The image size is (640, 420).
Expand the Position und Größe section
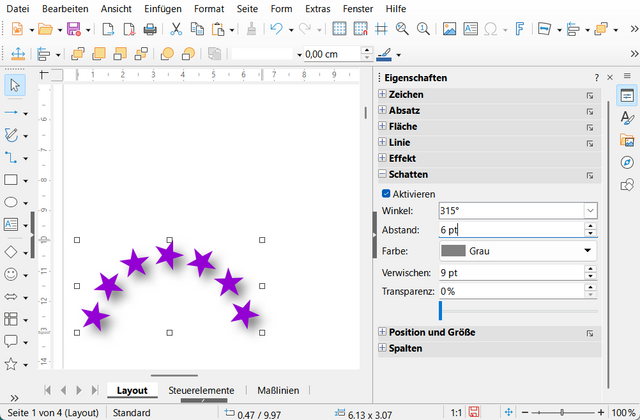click(383, 332)
